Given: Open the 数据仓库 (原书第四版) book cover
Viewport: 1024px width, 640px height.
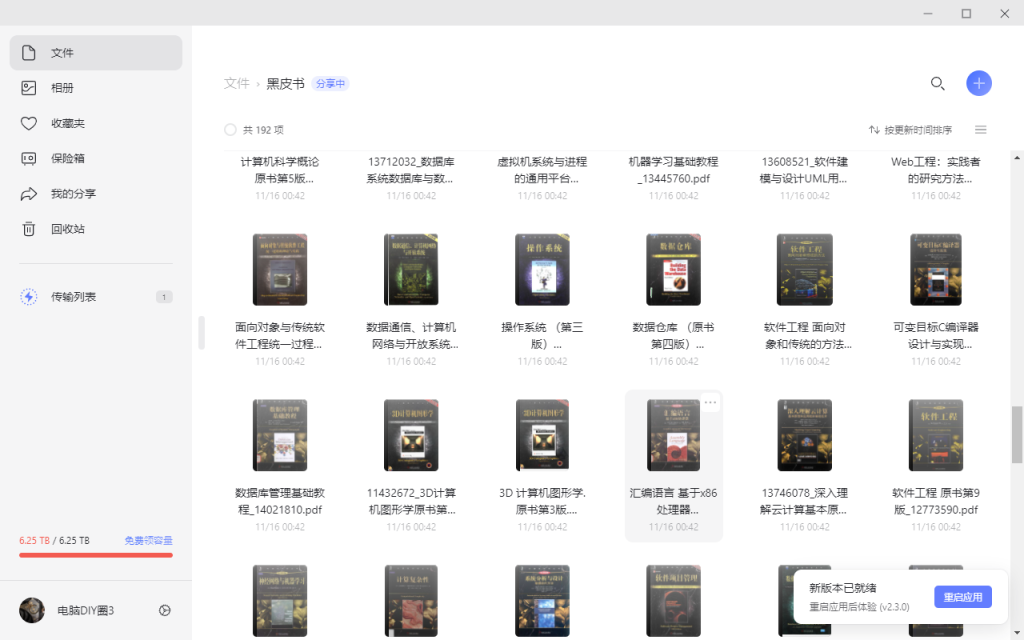Looking at the screenshot, I should coord(673,270).
